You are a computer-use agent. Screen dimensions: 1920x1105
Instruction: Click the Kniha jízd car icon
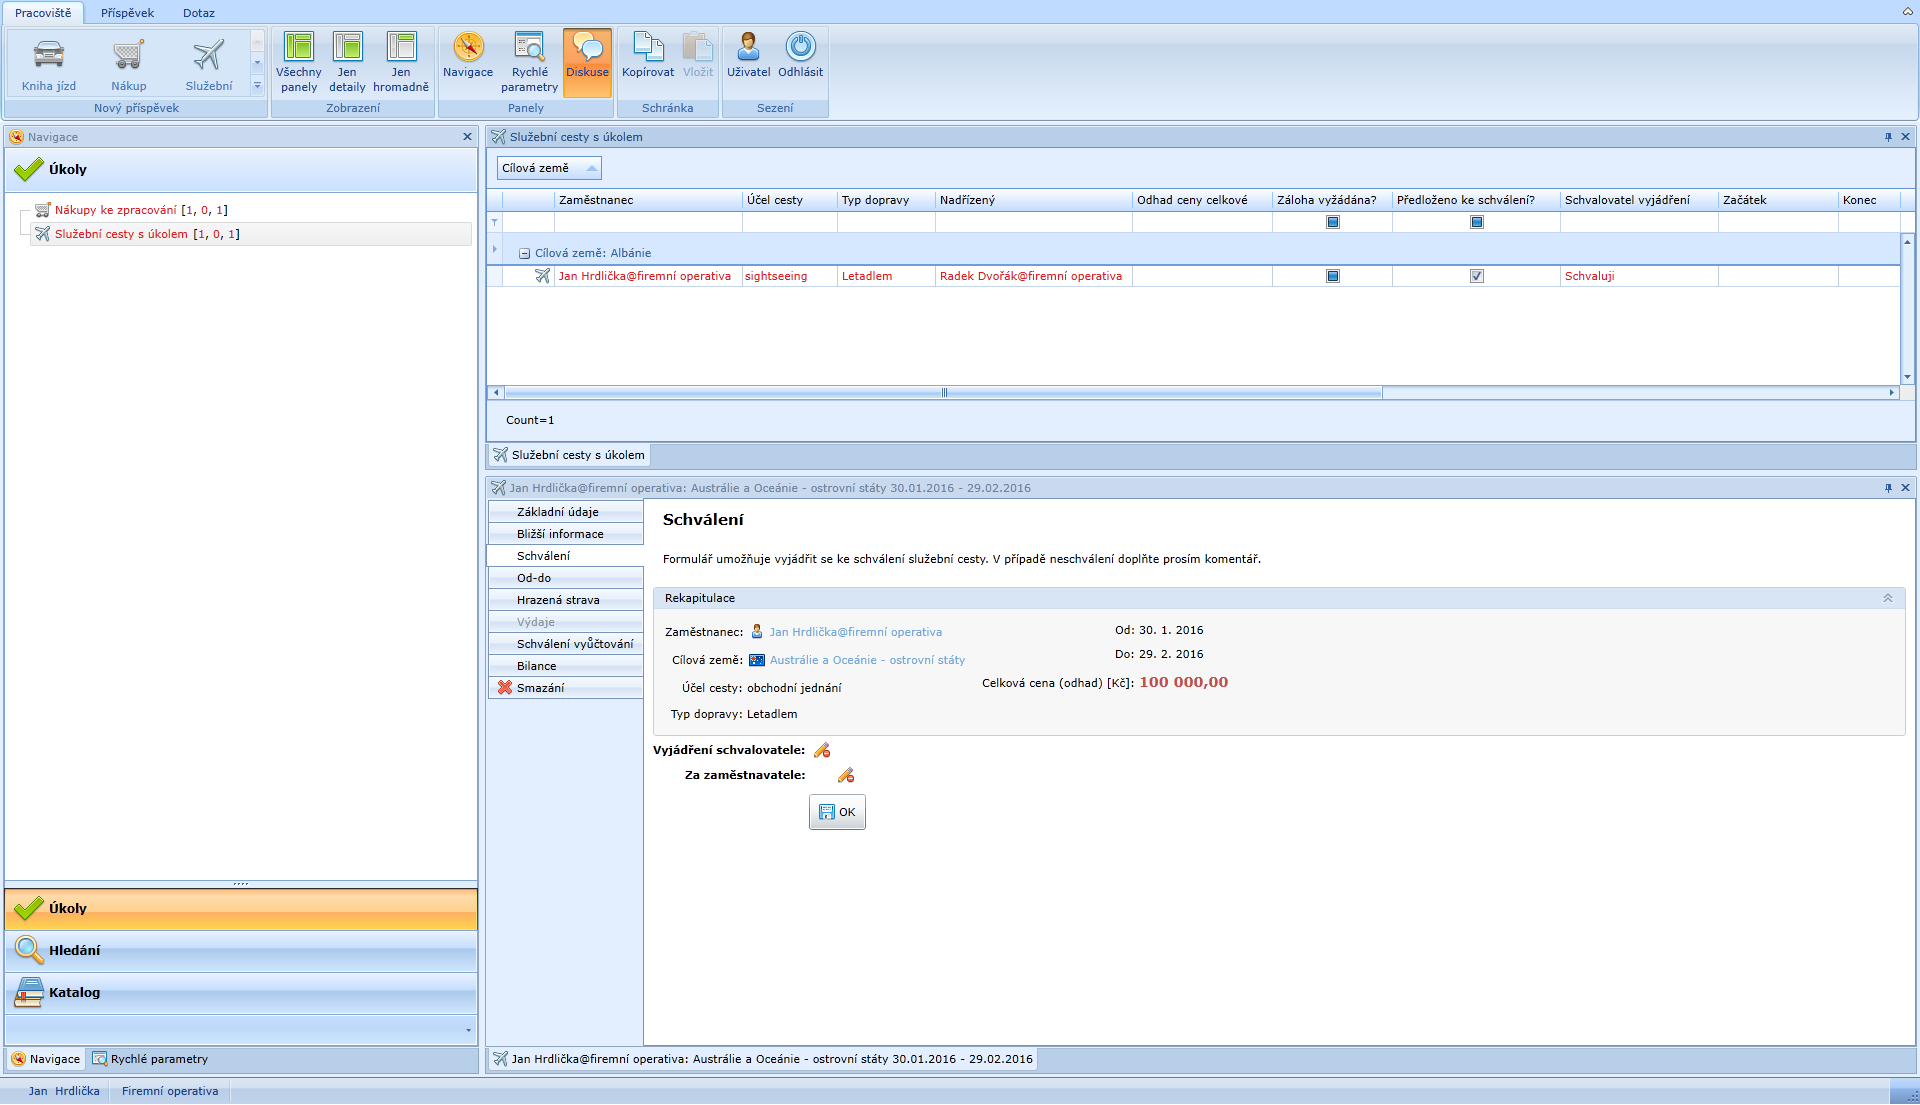48,56
